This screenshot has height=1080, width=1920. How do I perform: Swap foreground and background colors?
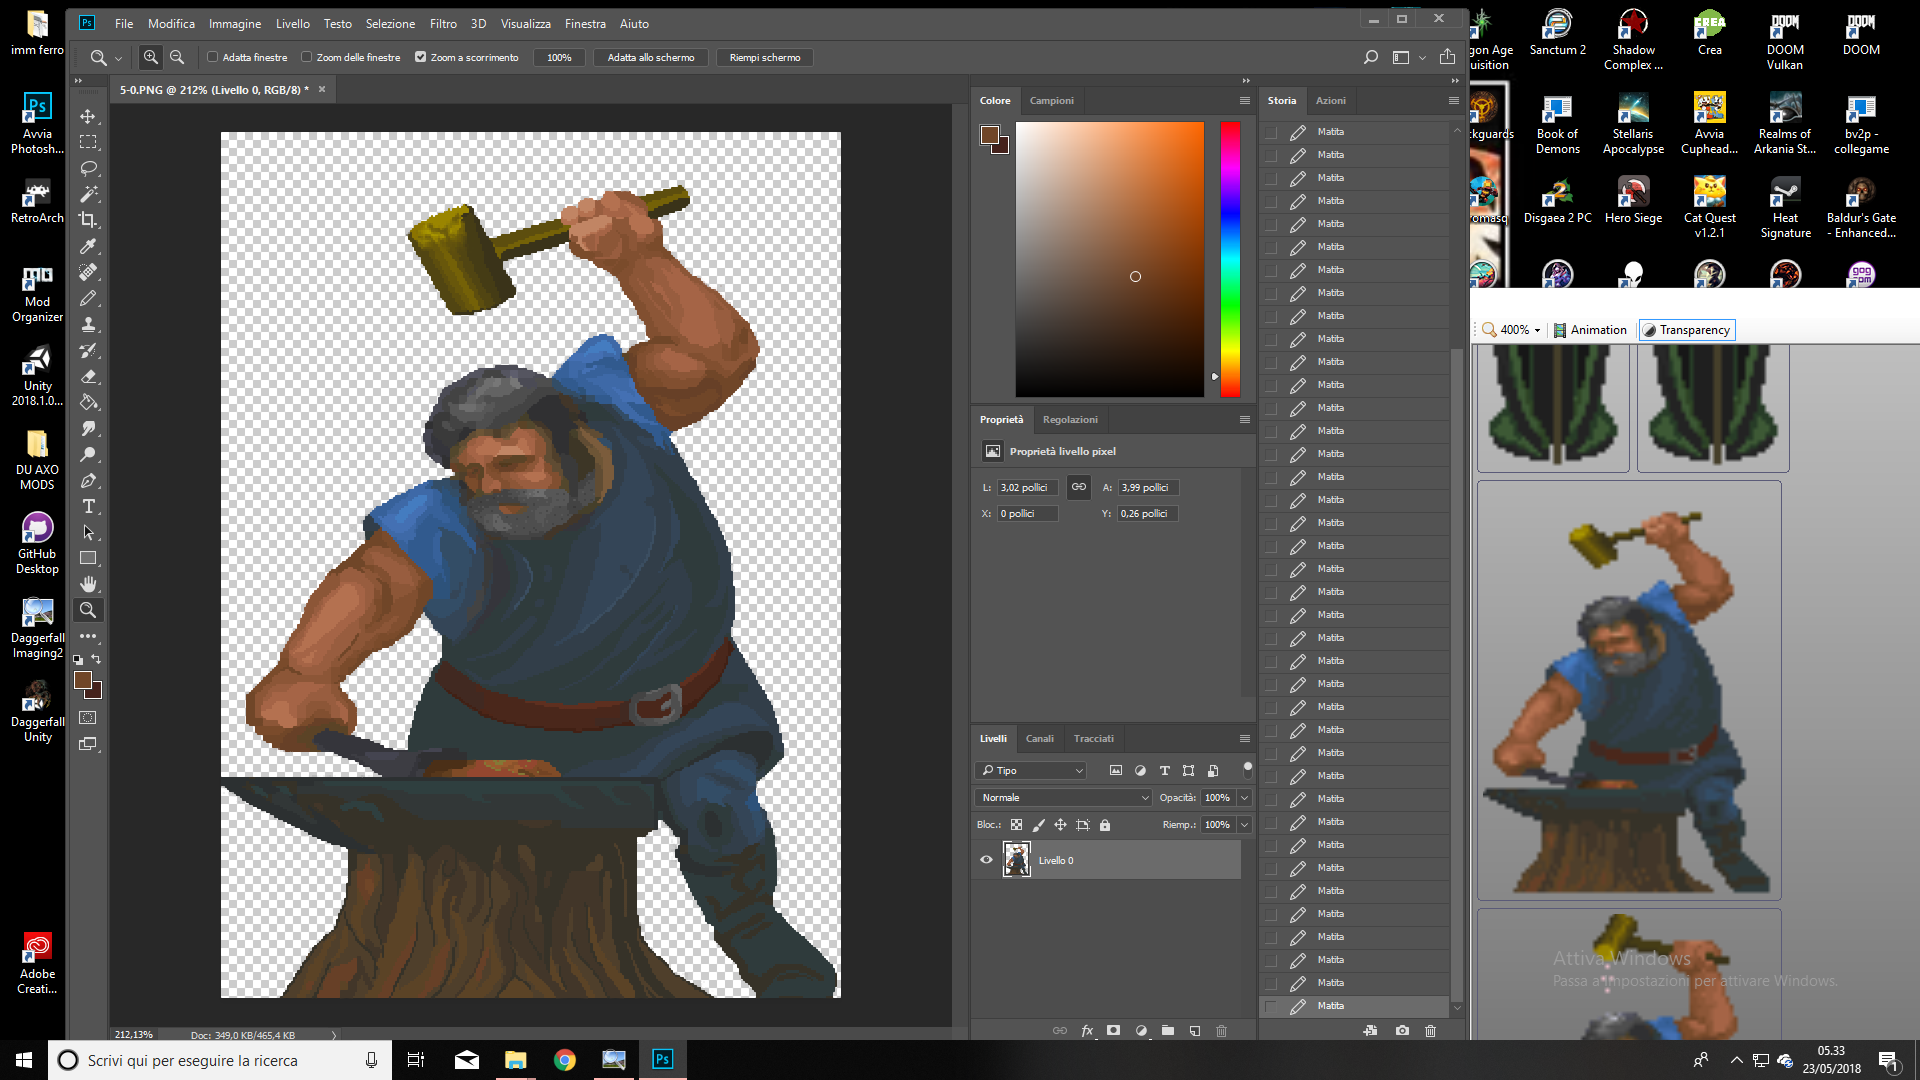pos(96,659)
